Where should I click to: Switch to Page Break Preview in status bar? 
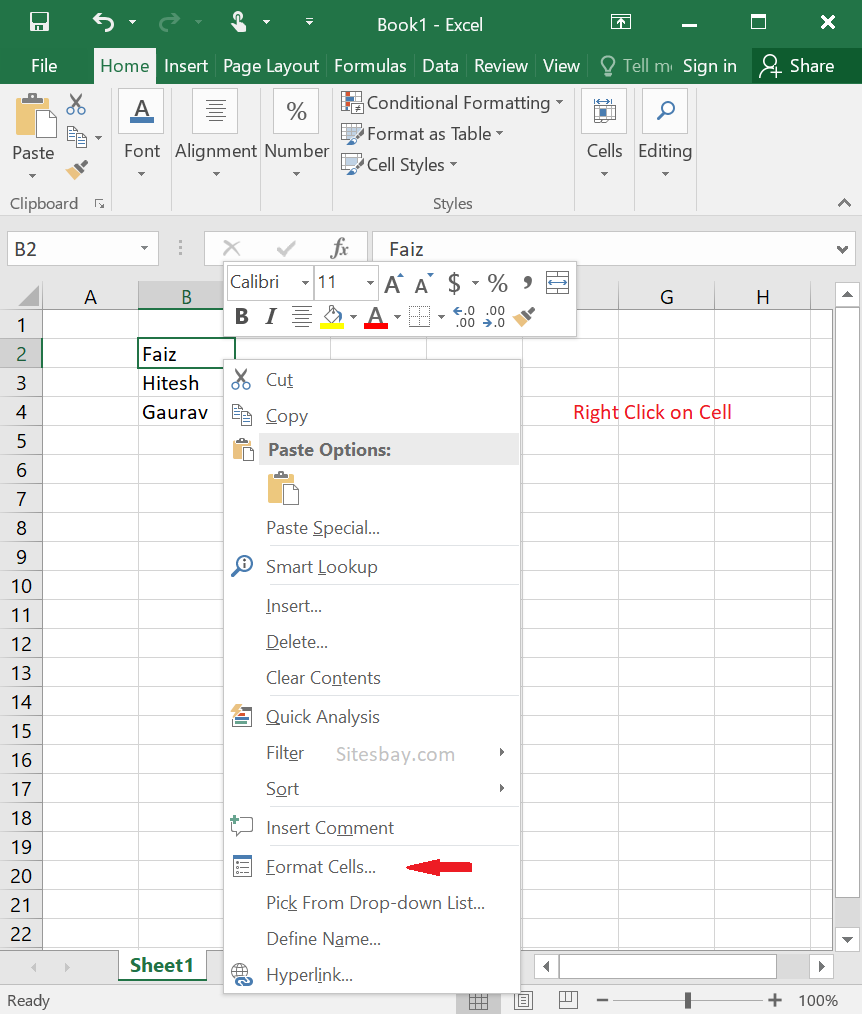pos(568,1000)
